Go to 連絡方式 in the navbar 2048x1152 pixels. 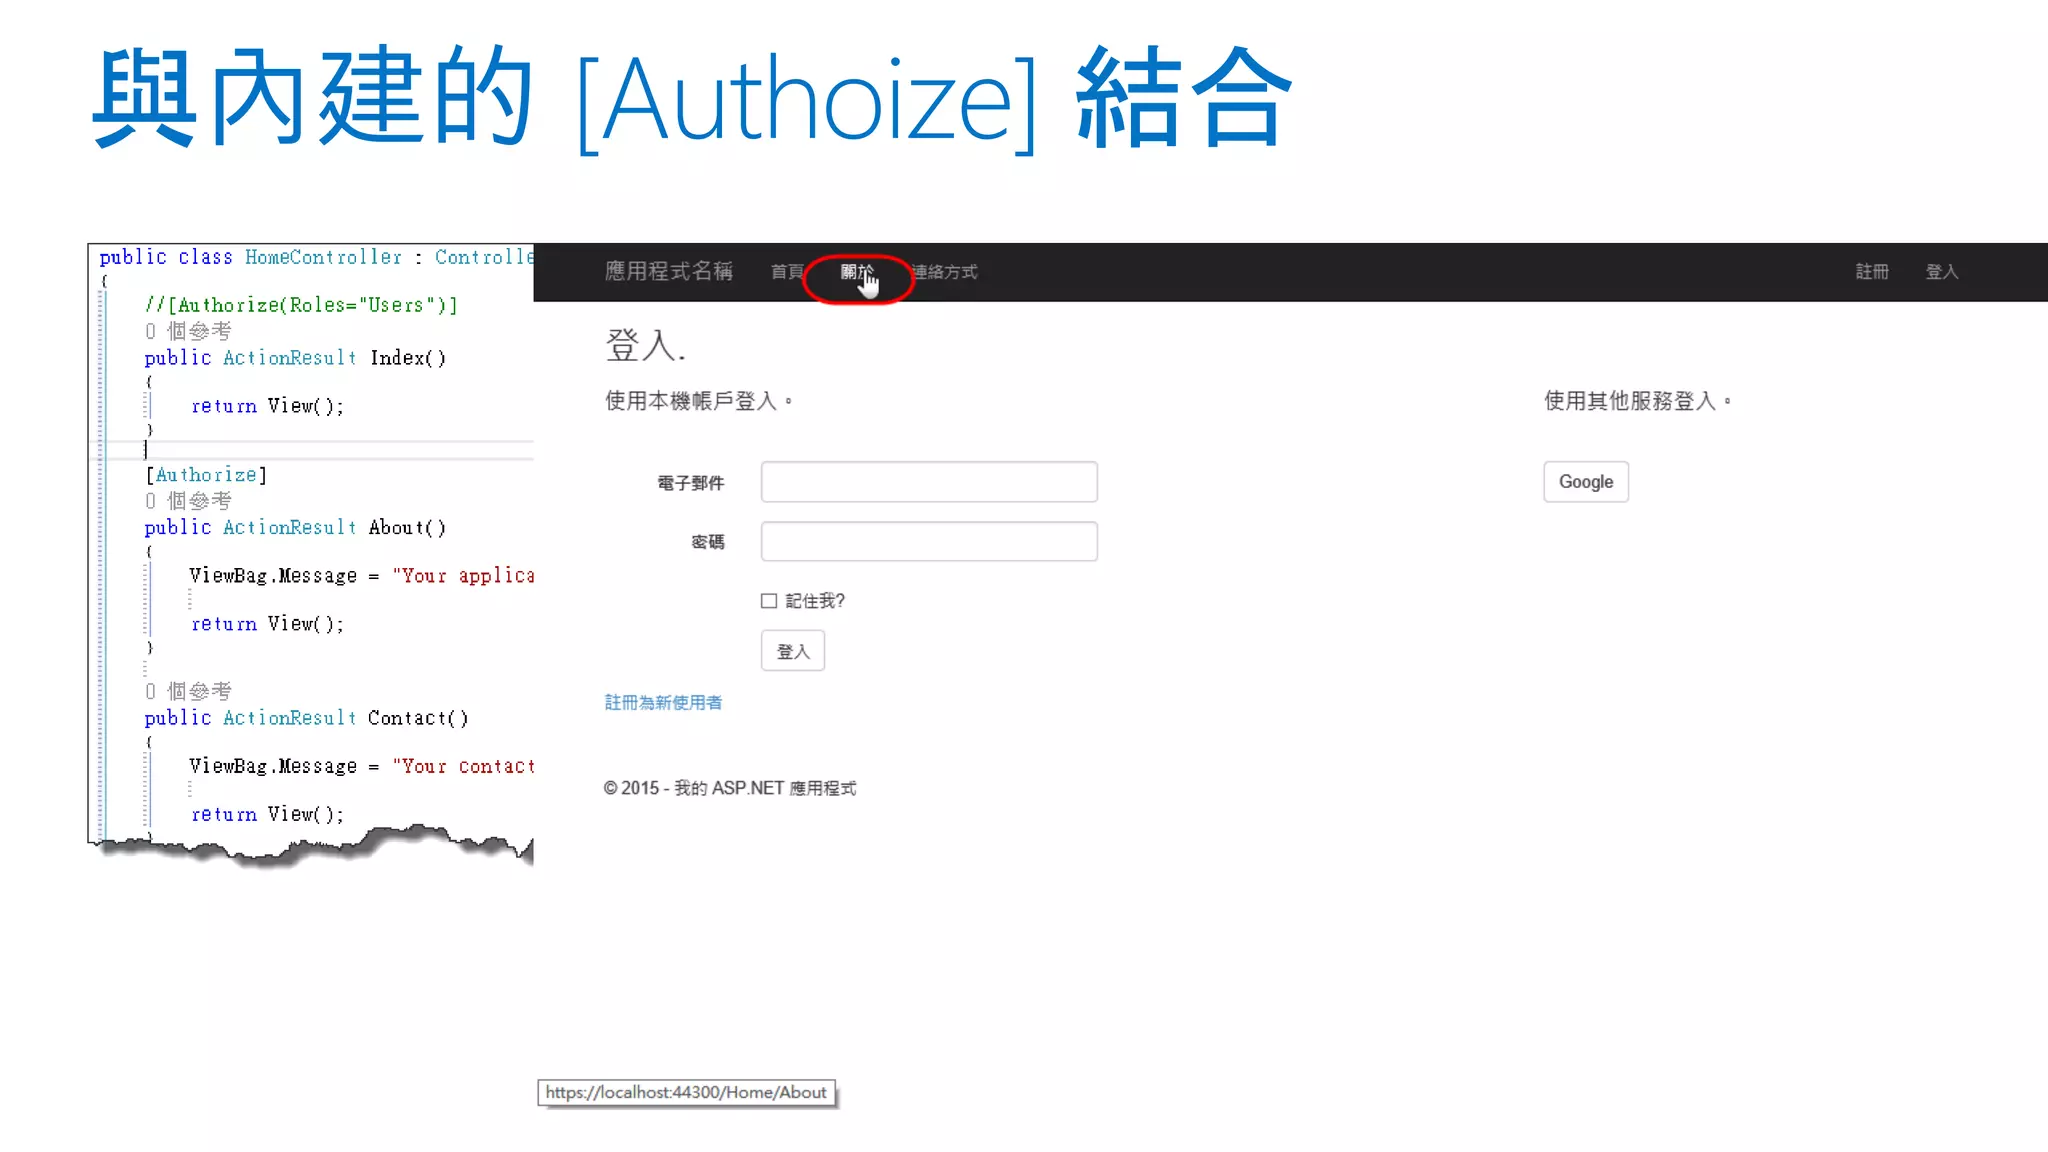pyautogui.click(x=945, y=272)
